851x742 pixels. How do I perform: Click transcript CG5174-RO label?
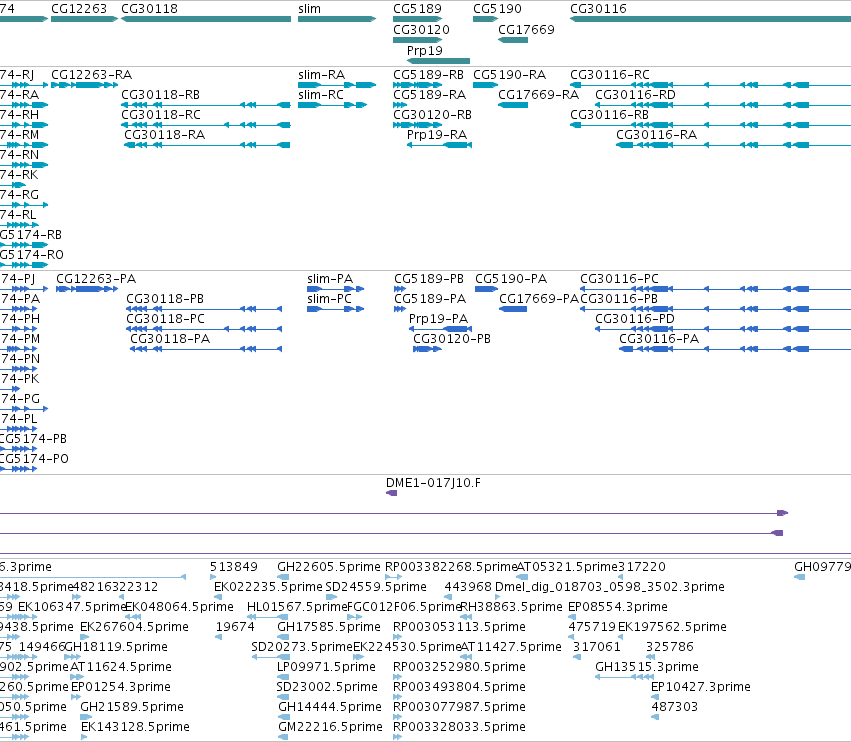[31, 255]
